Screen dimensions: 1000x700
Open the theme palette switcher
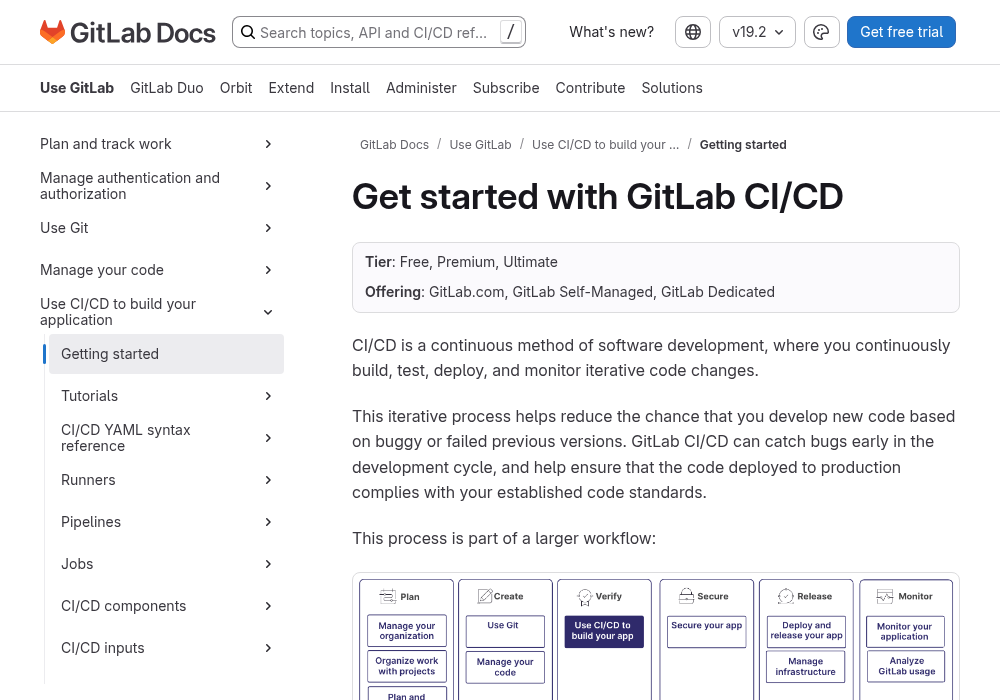click(x=821, y=32)
